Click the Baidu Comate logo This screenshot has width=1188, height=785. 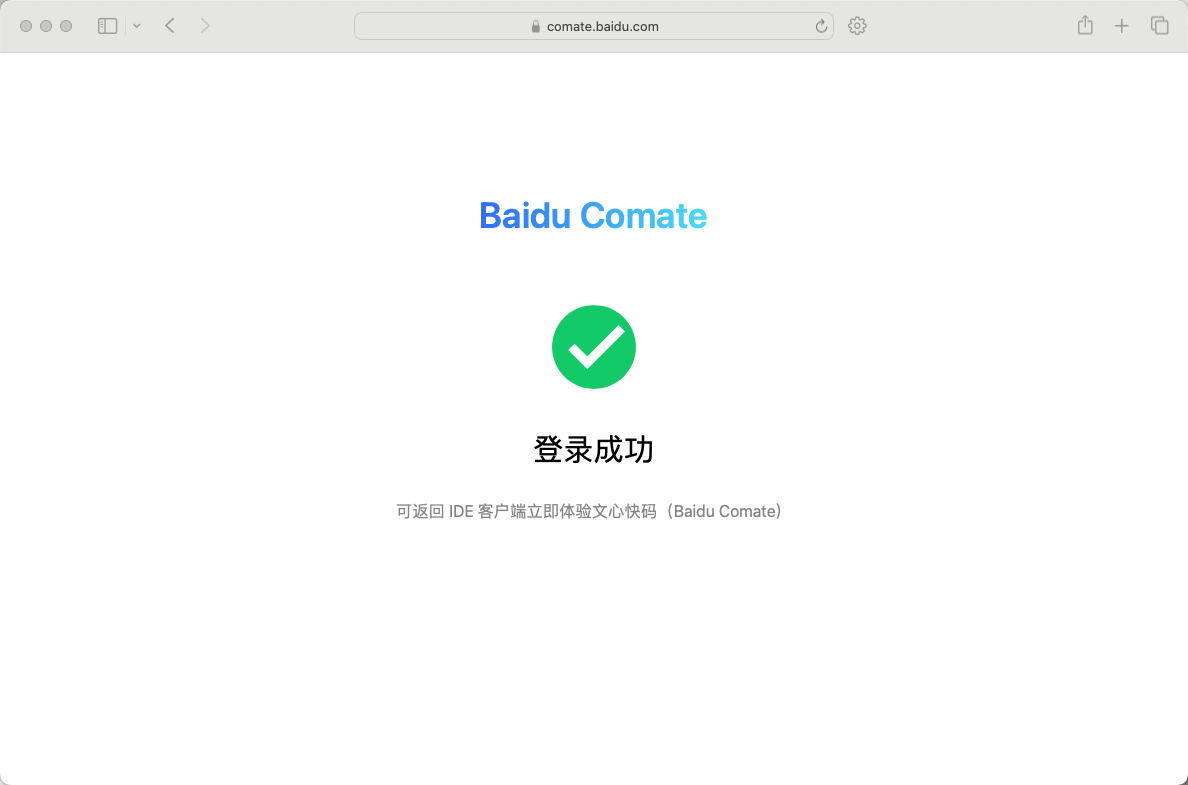(593, 216)
